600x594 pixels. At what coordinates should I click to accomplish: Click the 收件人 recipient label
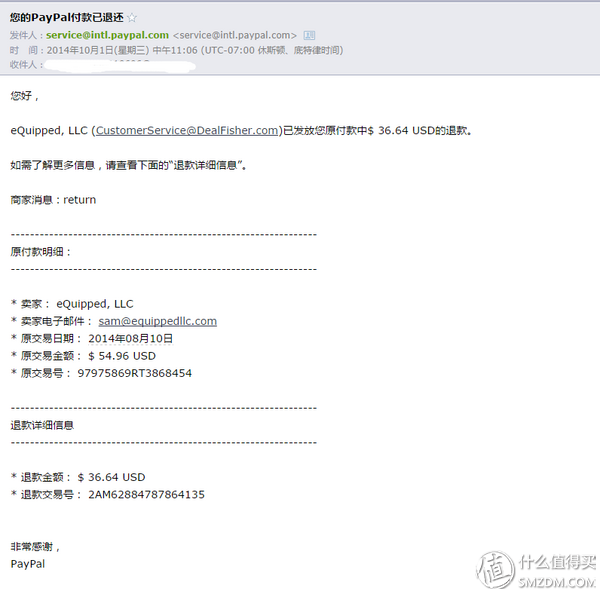24,65
